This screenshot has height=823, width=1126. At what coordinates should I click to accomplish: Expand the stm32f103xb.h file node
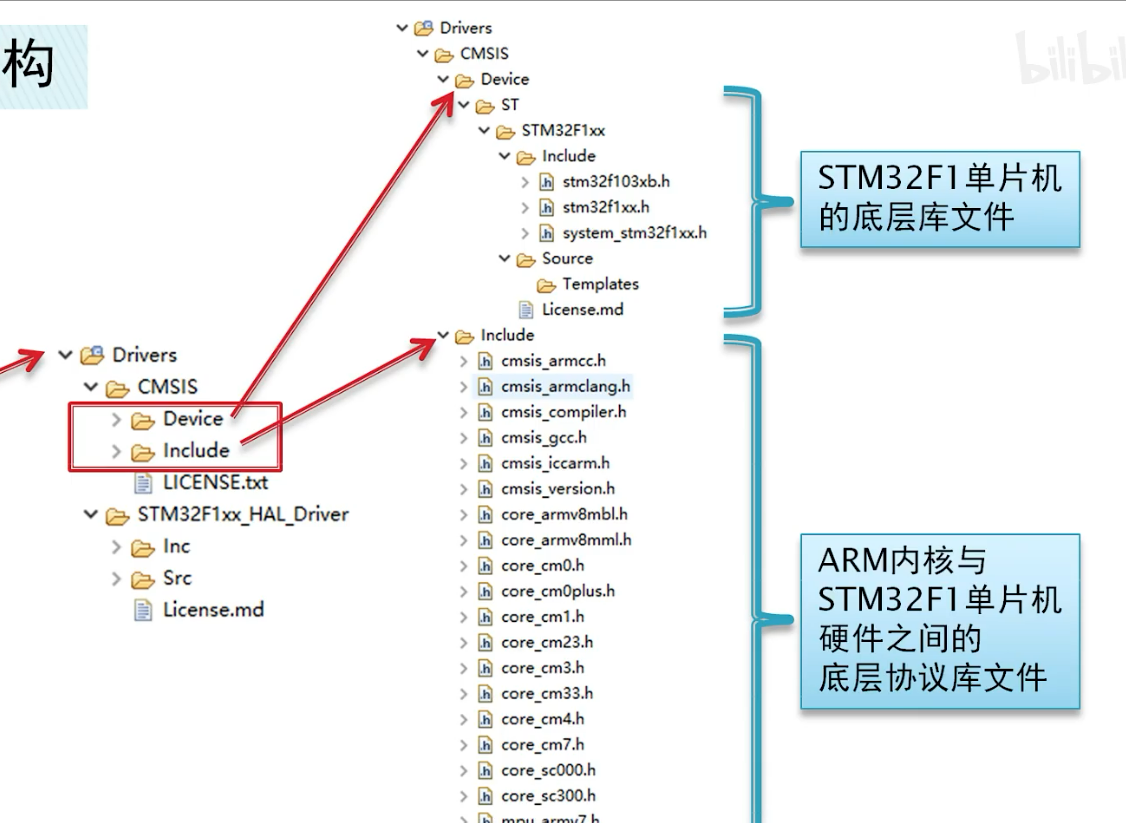pos(526,182)
